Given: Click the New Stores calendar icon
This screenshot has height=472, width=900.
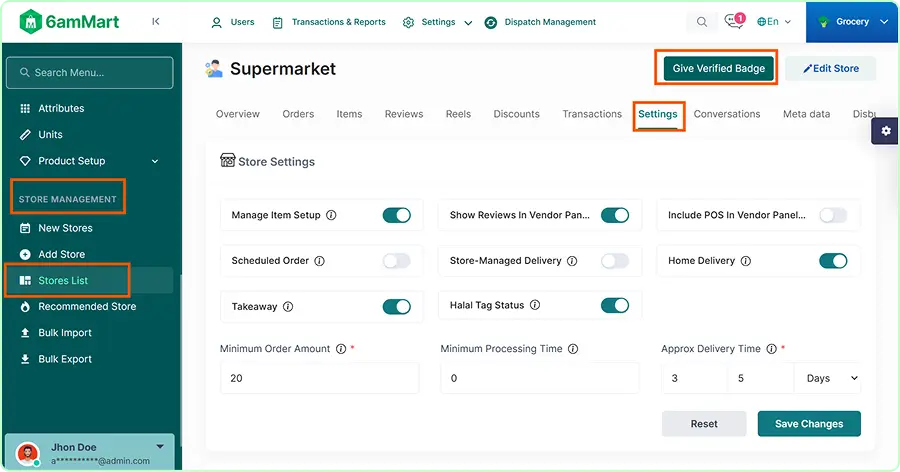Looking at the screenshot, I should (25, 229).
